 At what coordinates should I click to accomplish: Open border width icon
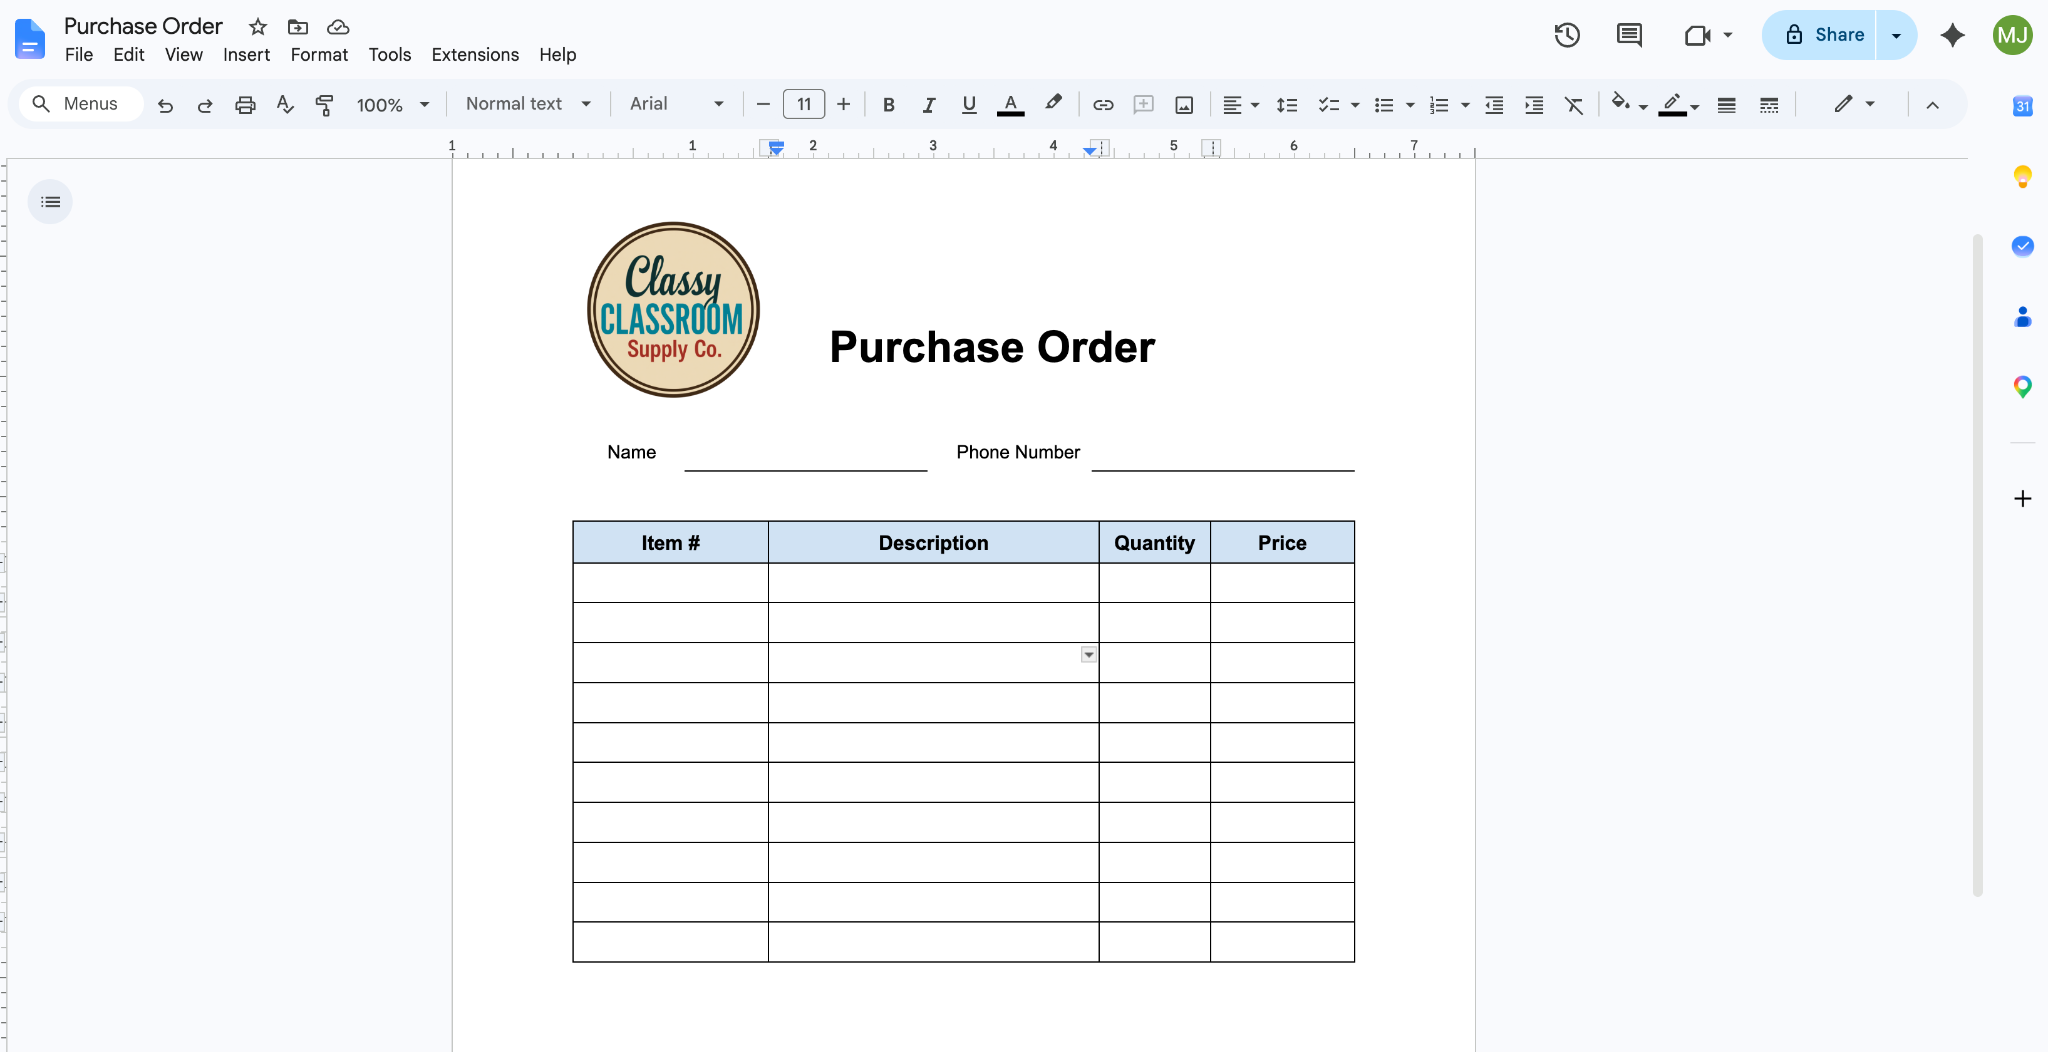point(1727,105)
